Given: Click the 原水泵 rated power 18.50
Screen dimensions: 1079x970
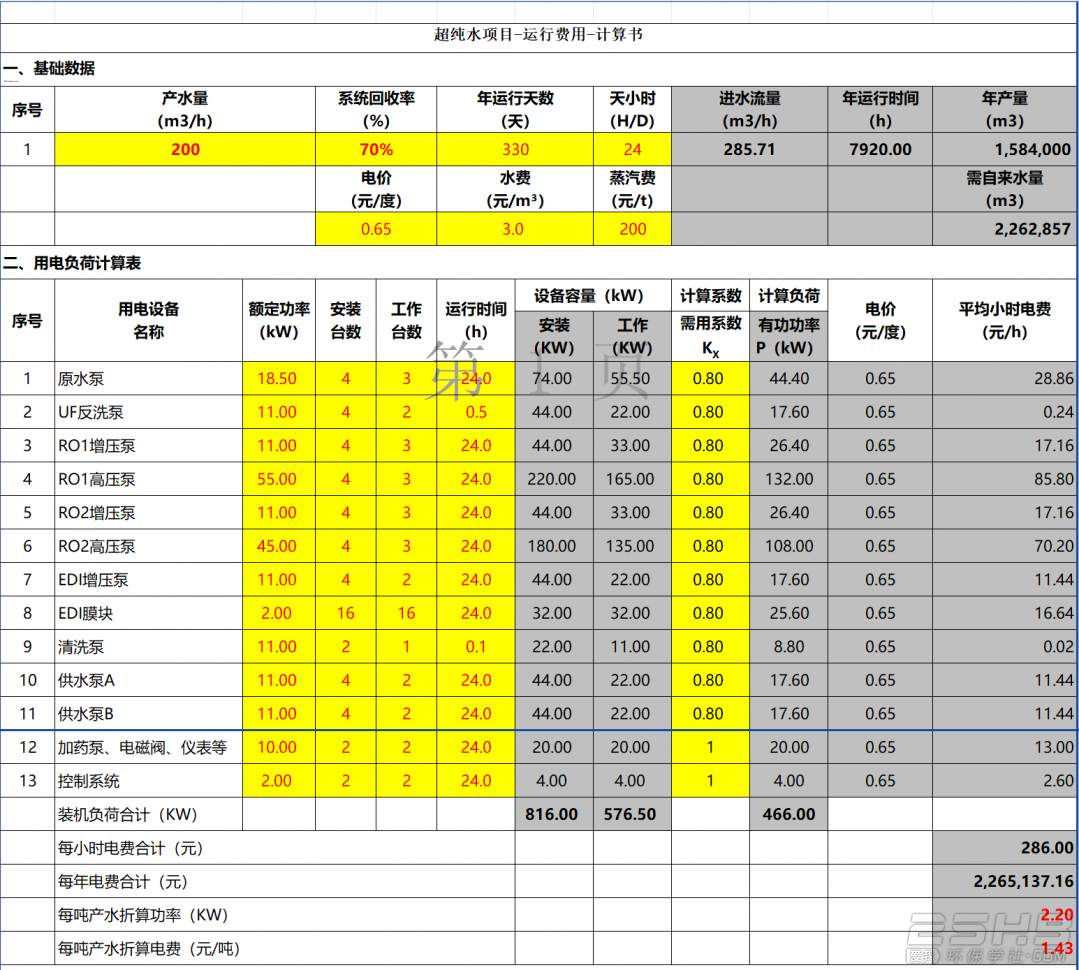Looking at the screenshot, I should tap(279, 378).
